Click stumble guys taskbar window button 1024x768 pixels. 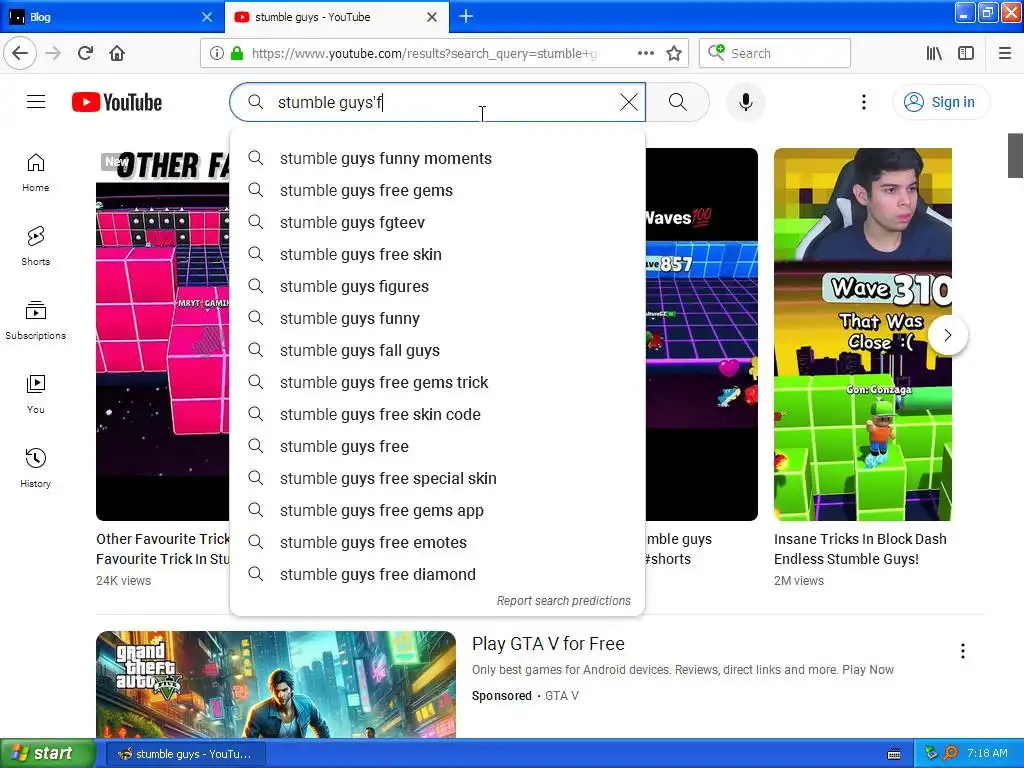click(185, 754)
